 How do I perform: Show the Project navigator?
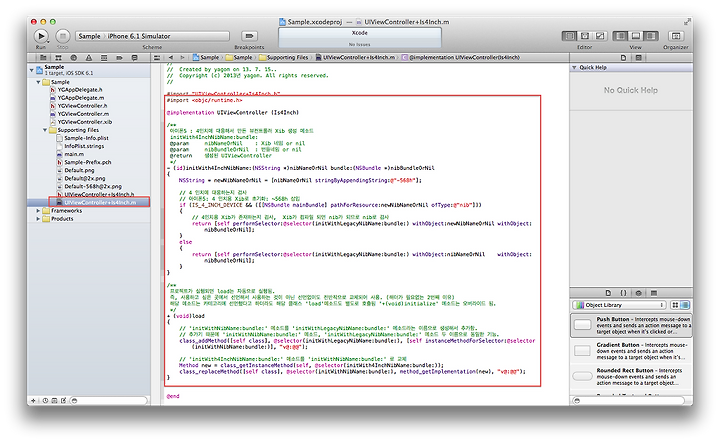click(x=43, y=58)
